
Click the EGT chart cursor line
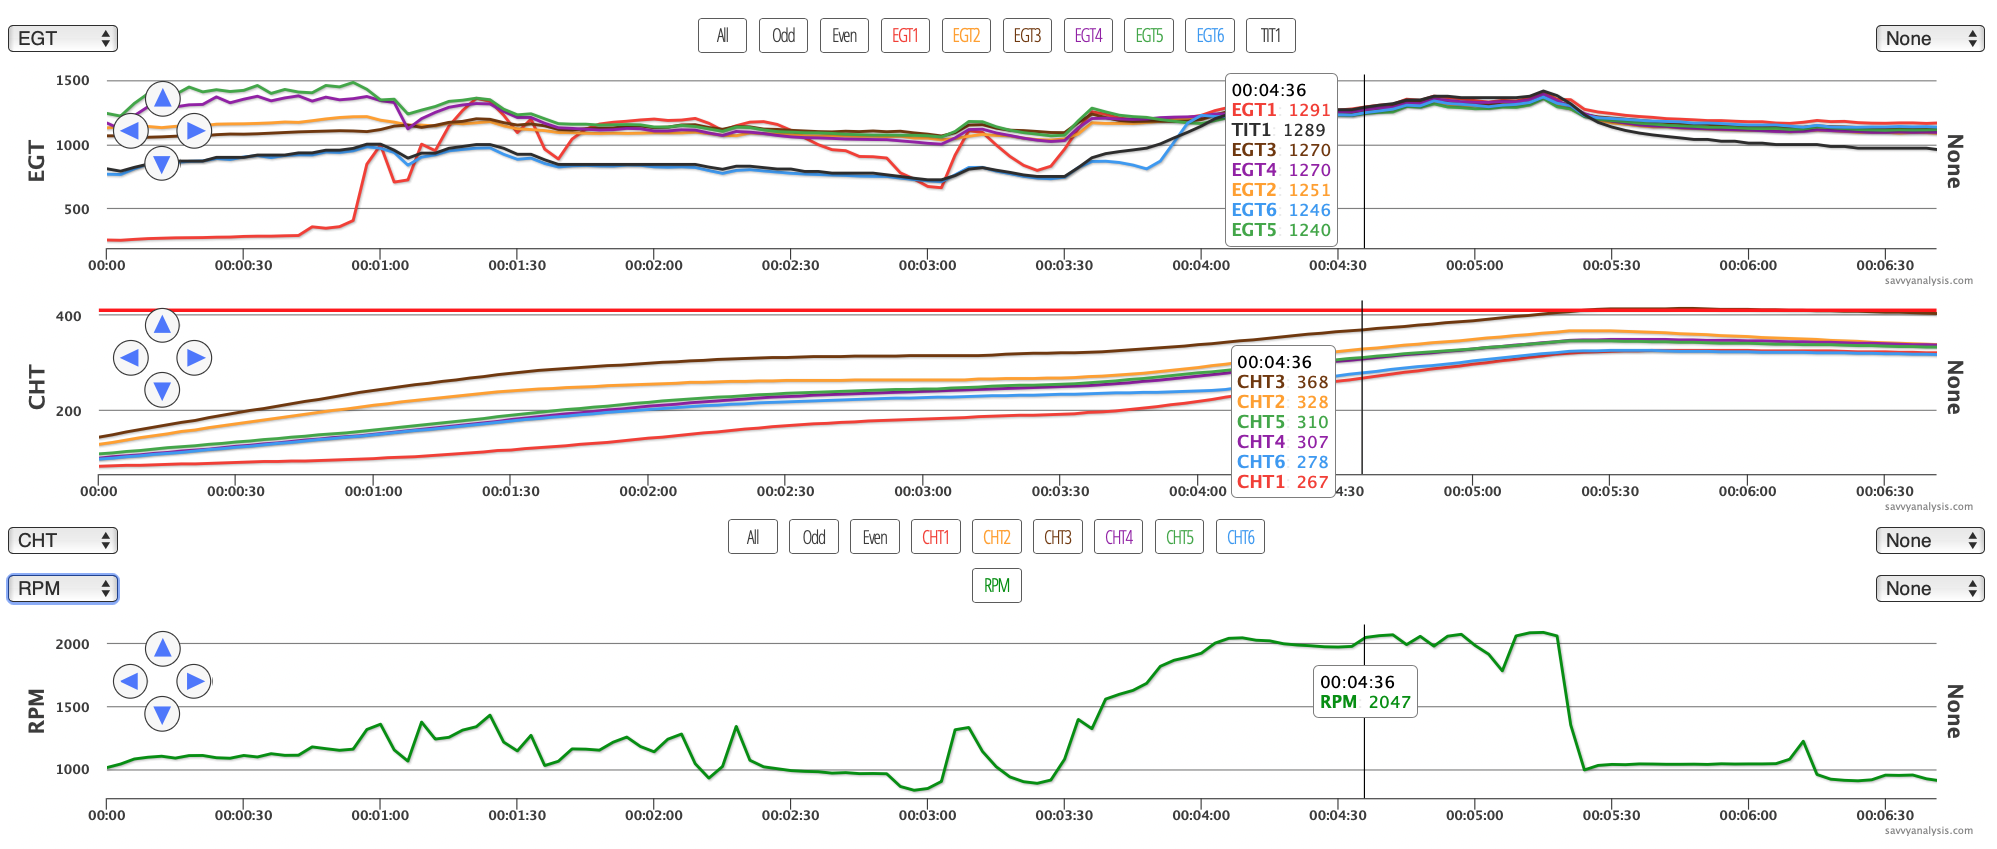point(1364,161)
